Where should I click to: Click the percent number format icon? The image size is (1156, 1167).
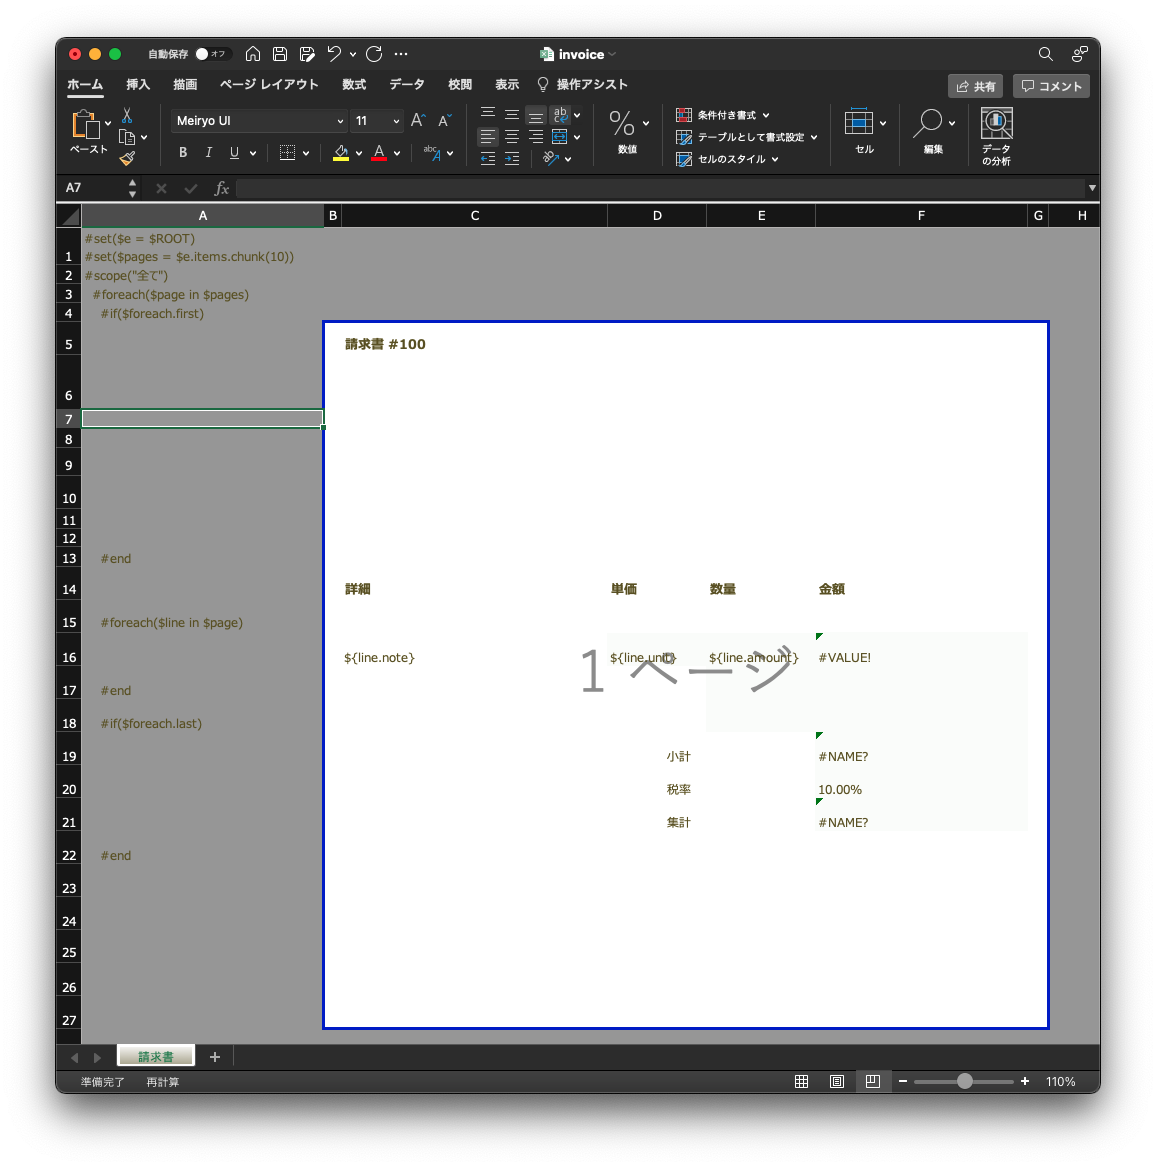[x=622, y=123]
